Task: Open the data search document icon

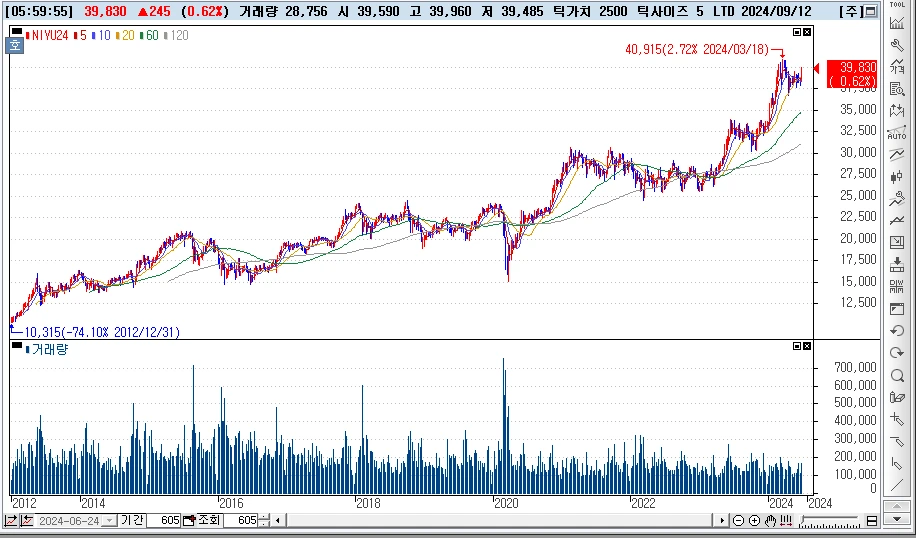Action: (897, 89)
